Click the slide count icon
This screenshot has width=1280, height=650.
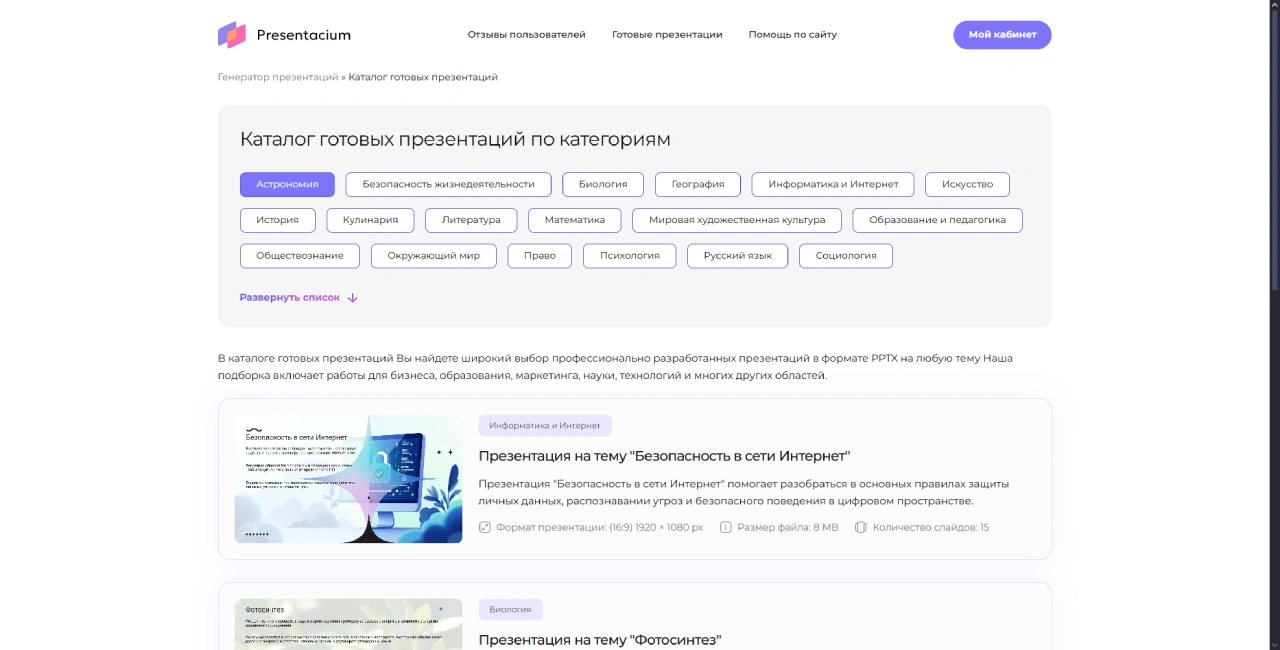[861, 527]
